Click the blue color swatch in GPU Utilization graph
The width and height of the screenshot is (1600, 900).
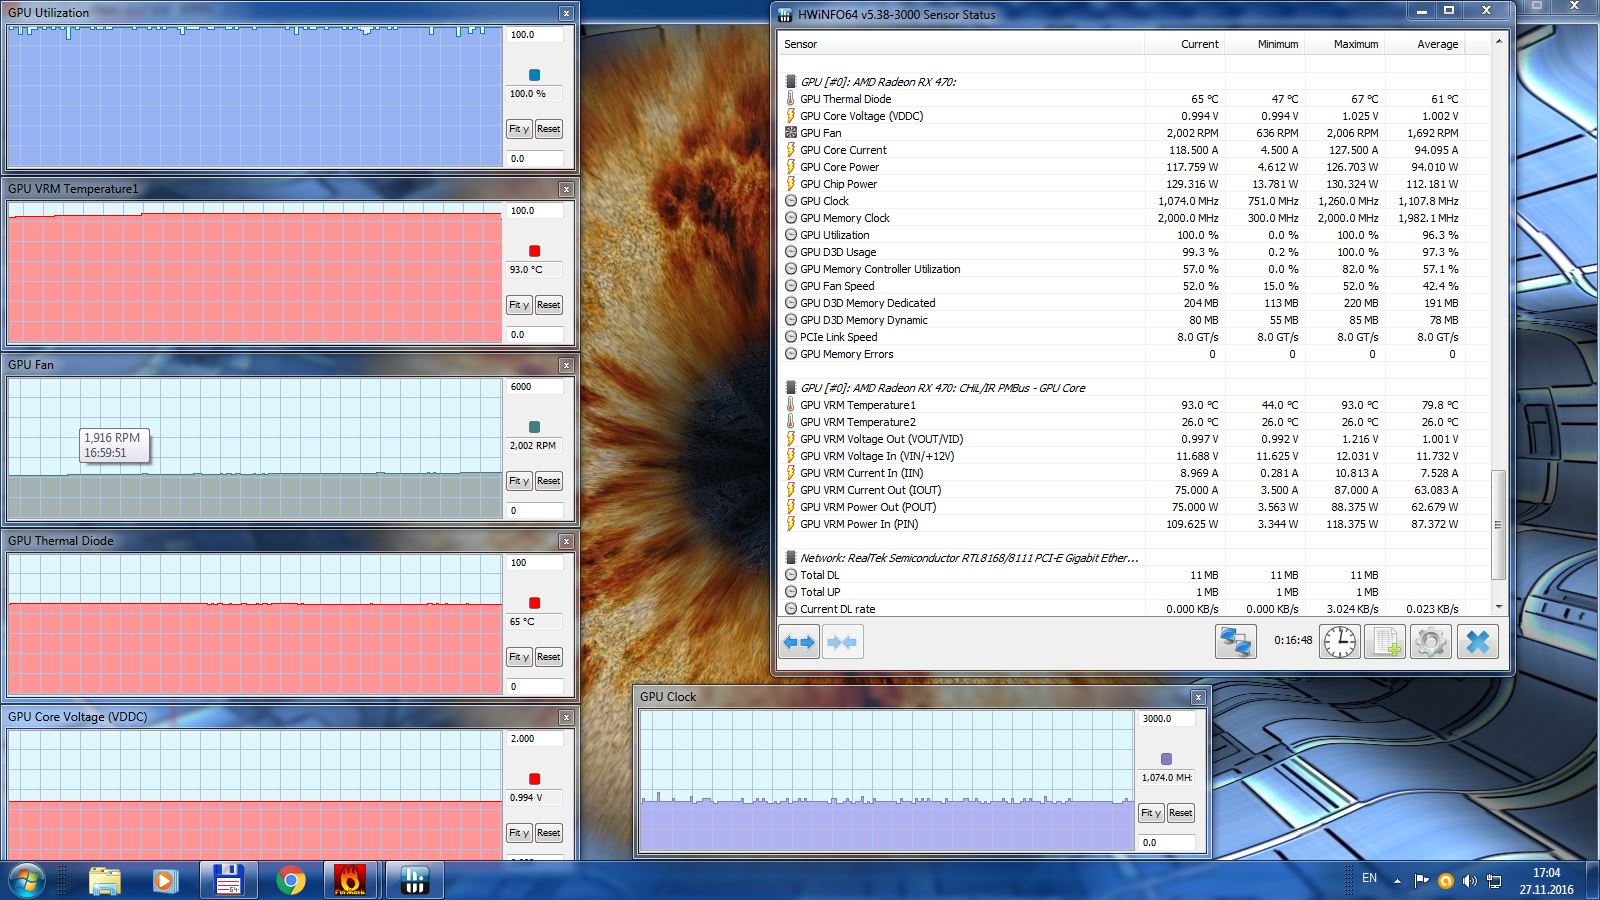534,75
